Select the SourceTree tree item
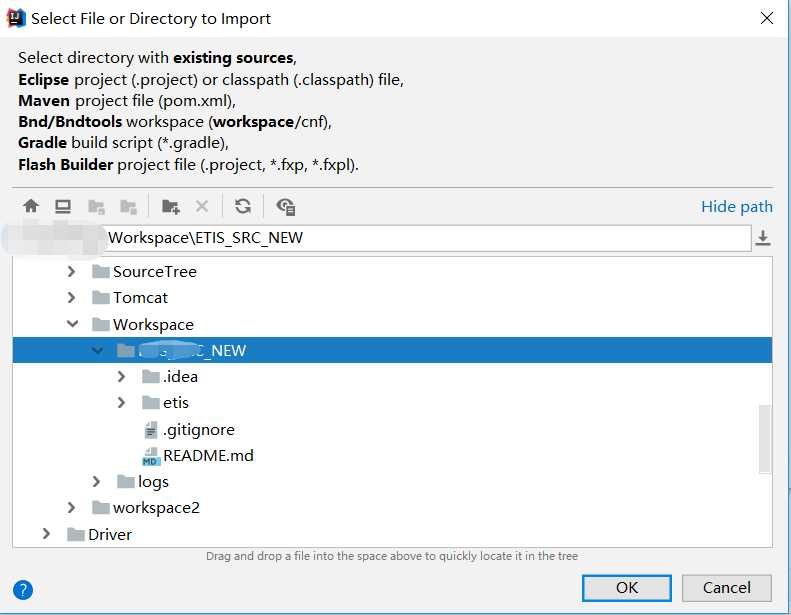The width and height of the screenshot is (791, 615). pyautogui.click(x=154, y=272)
